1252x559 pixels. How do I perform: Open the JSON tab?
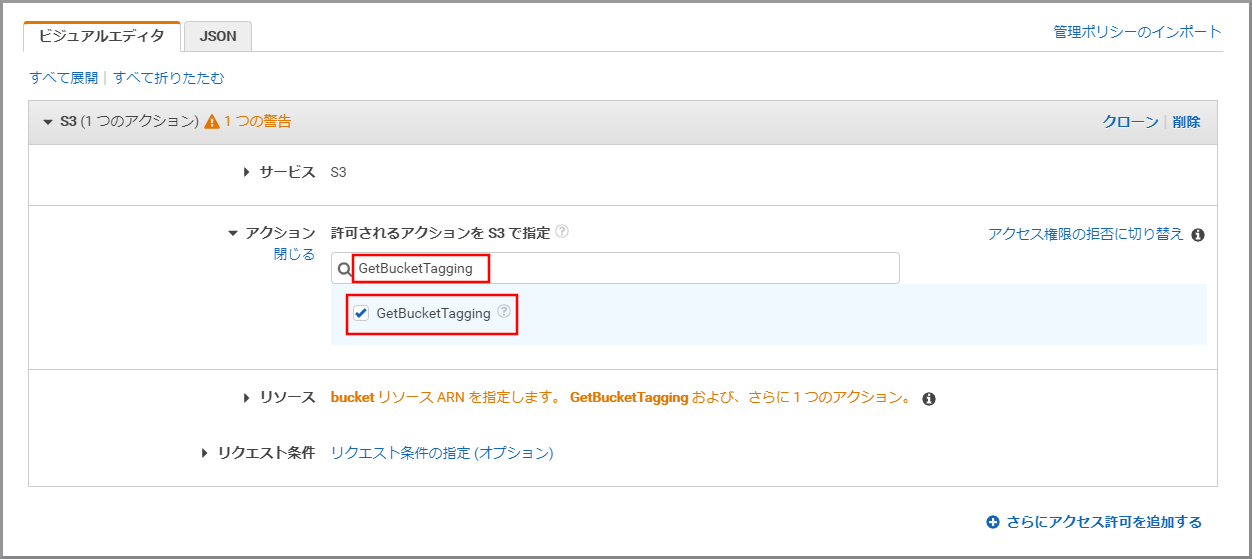218,36
